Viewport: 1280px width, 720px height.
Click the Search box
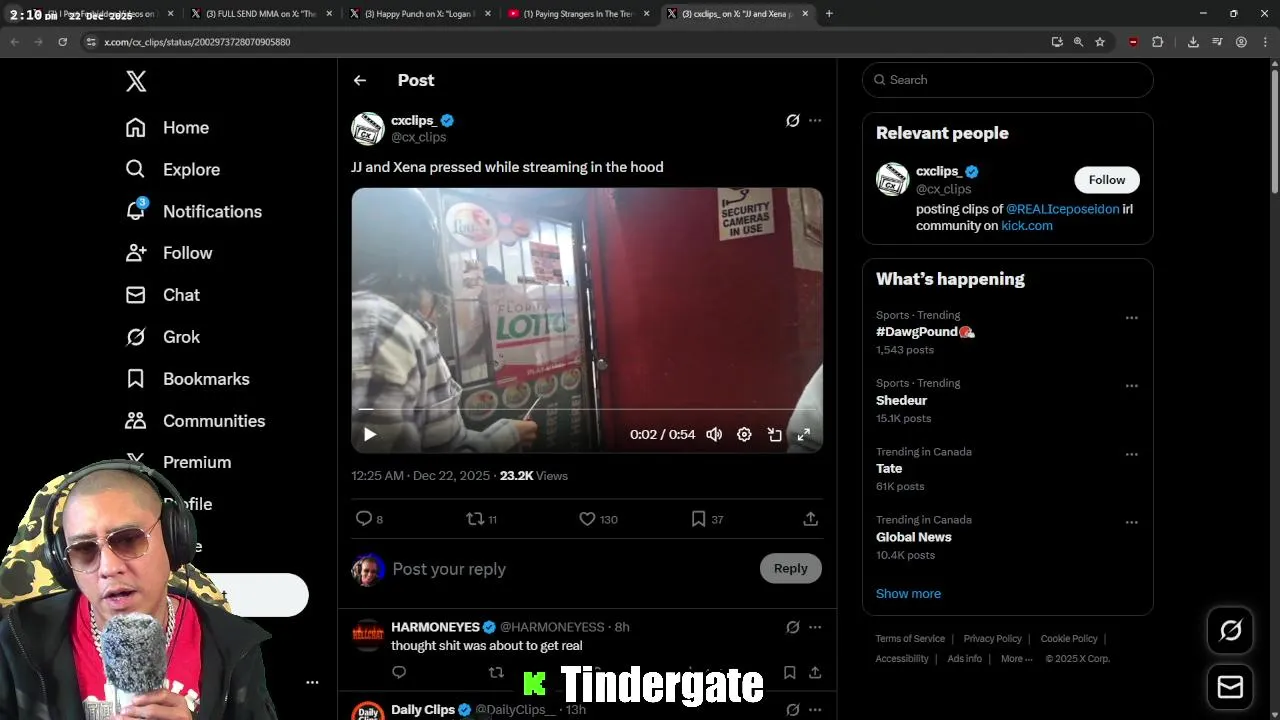tap(1007, 80)
